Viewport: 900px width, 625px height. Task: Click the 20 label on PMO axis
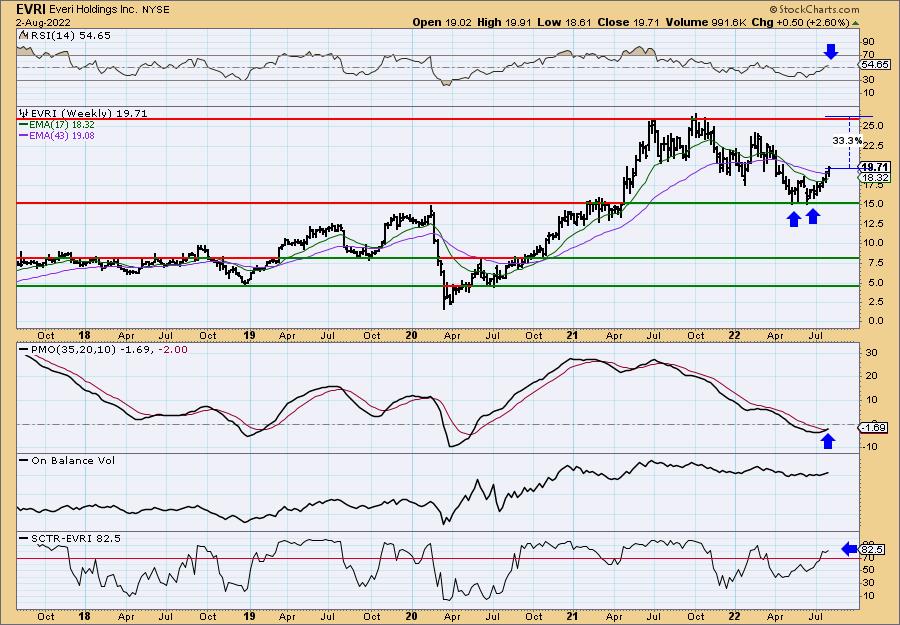coord(870,375)
